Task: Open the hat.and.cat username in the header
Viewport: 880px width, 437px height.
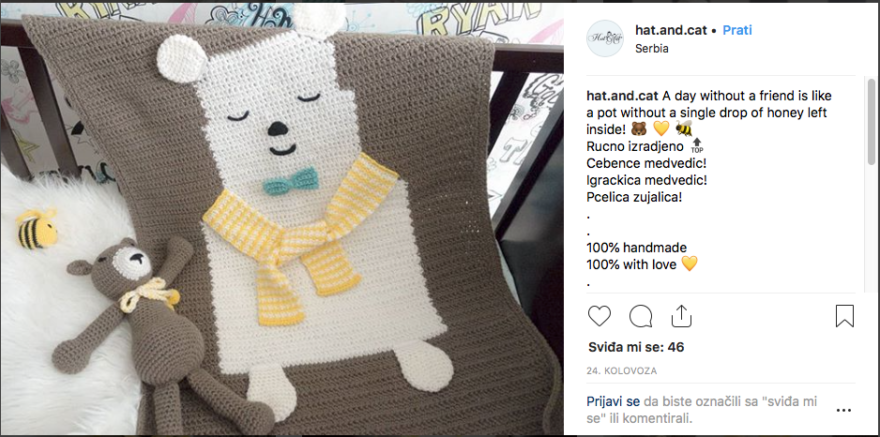Action: (671, 30)
